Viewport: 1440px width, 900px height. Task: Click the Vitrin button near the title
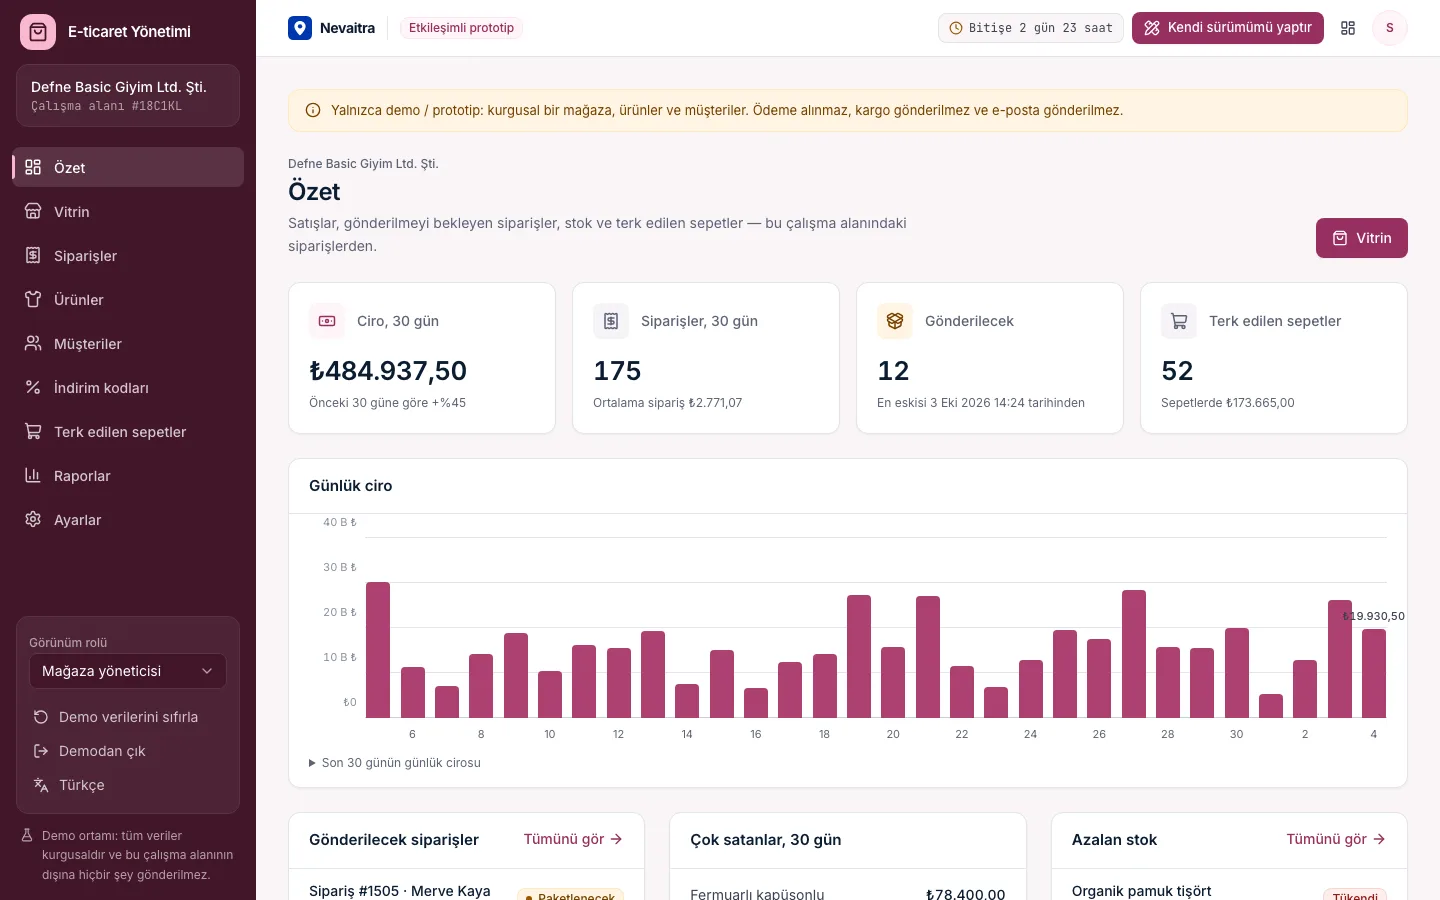(1361, 238)
